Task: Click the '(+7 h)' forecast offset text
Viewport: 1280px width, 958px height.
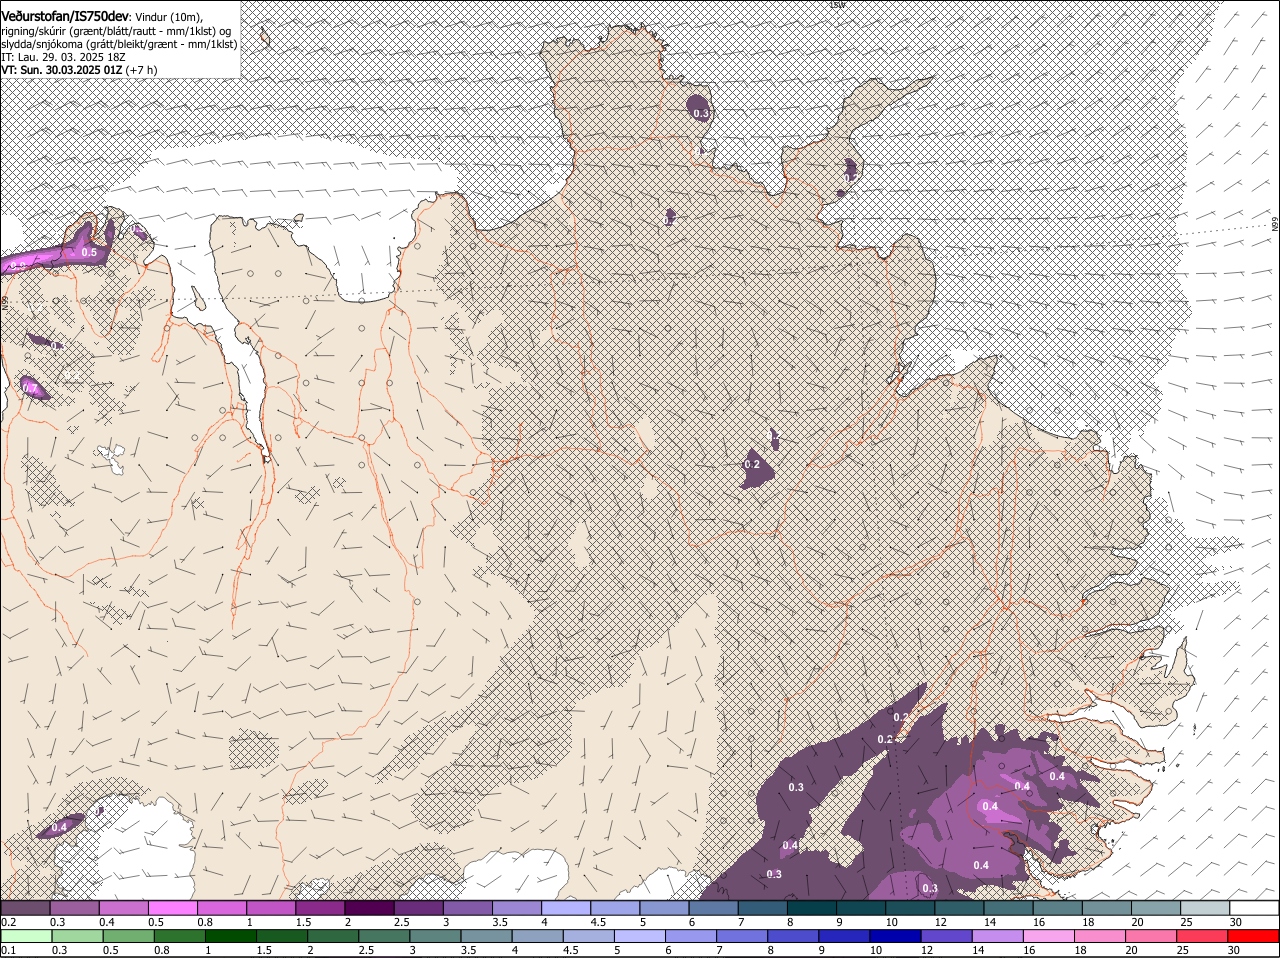Action: click(141, 70)
